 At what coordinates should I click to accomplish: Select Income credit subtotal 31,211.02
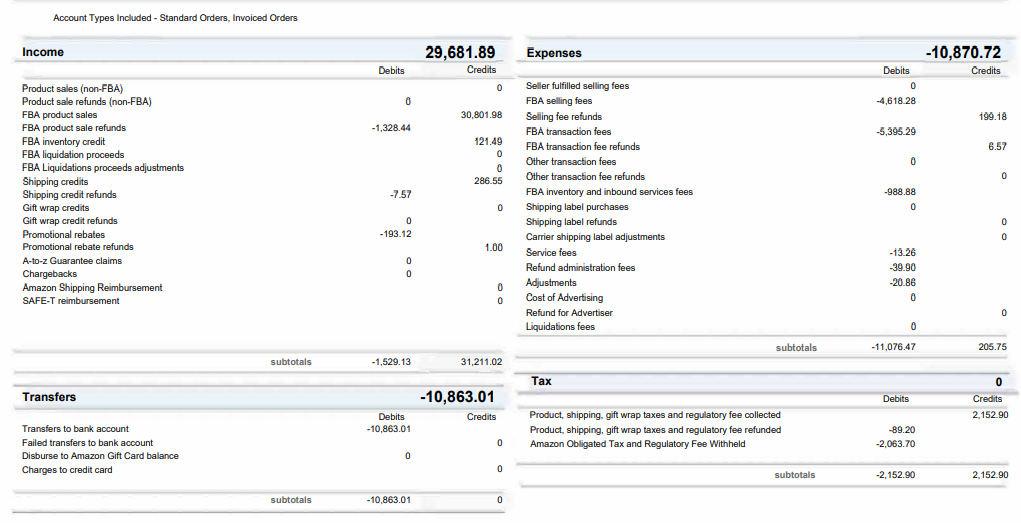[x=481, y=362]
